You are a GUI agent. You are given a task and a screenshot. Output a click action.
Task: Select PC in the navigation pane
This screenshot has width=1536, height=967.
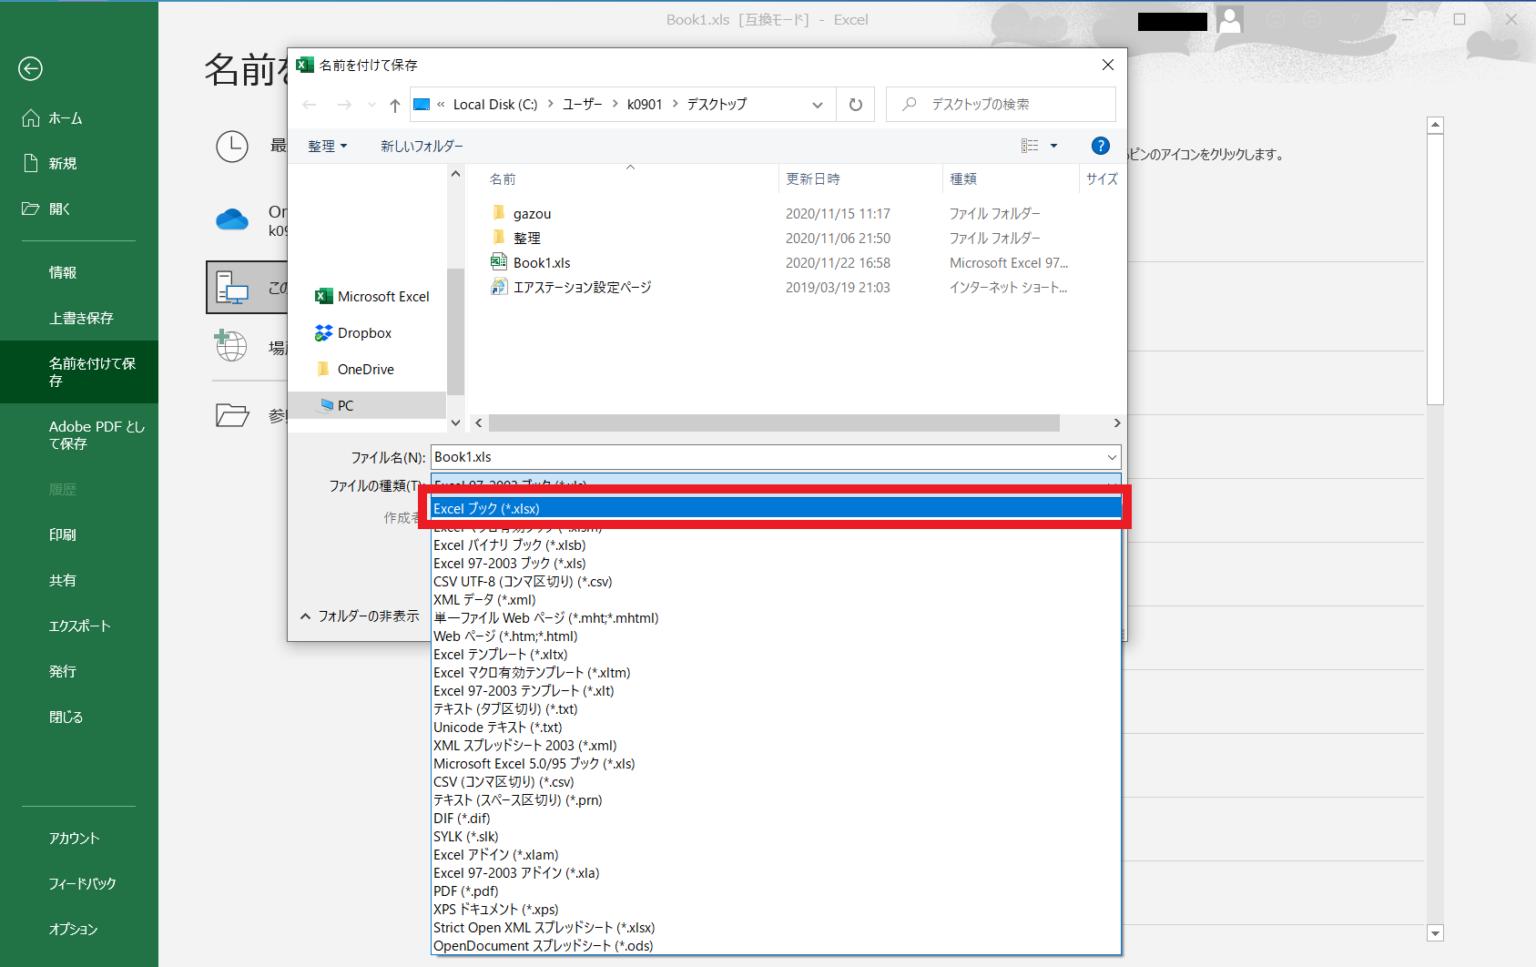pyautogui.click(x=345, y=404)
